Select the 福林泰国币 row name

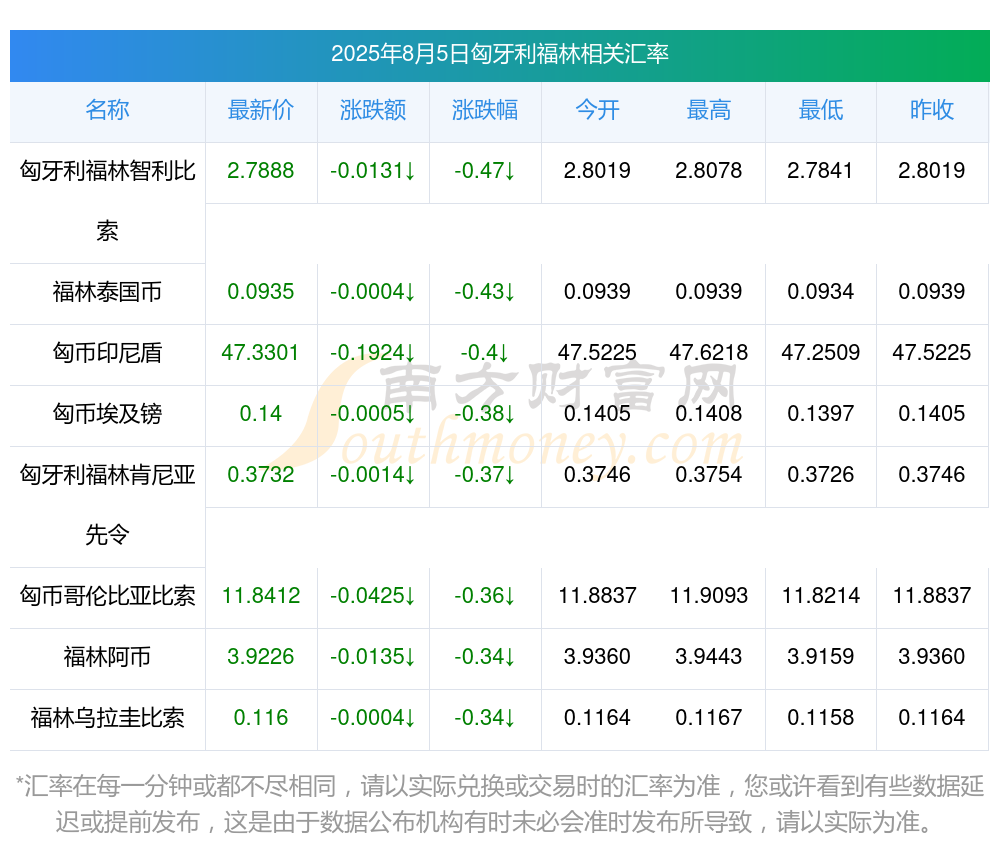coord(107,292)
